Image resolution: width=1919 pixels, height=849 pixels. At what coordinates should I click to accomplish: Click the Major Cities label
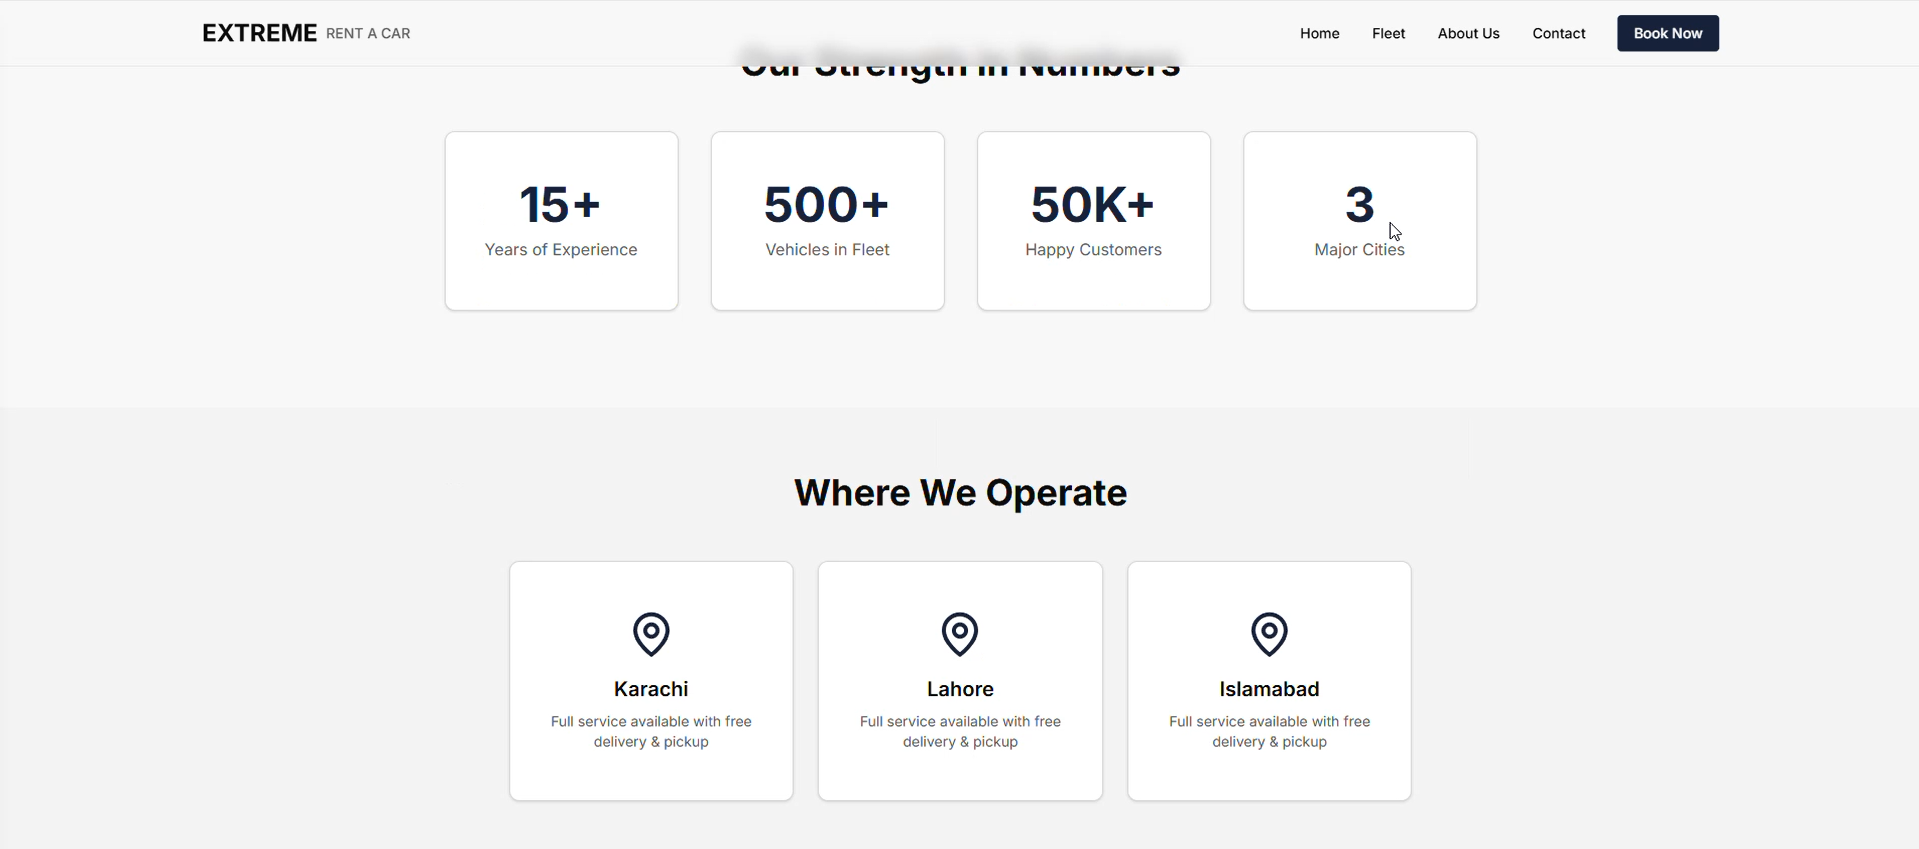click(x=1359, y=250)
